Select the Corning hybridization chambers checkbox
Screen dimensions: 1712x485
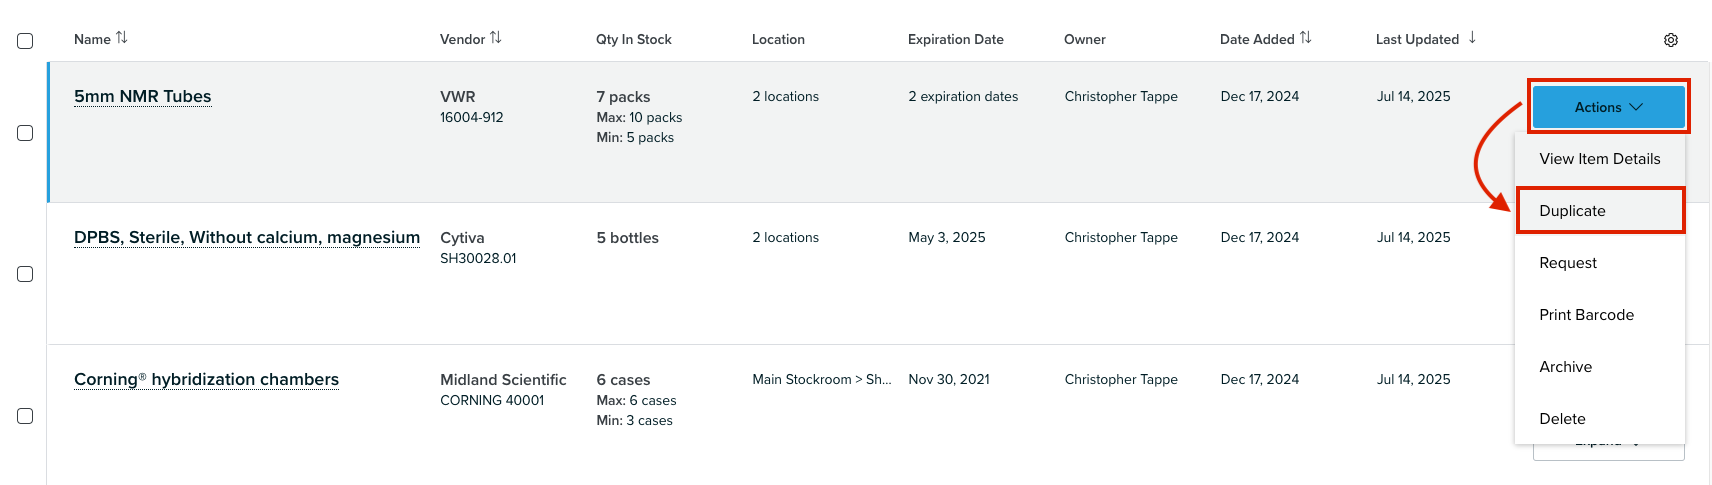[x=25, y=416]
